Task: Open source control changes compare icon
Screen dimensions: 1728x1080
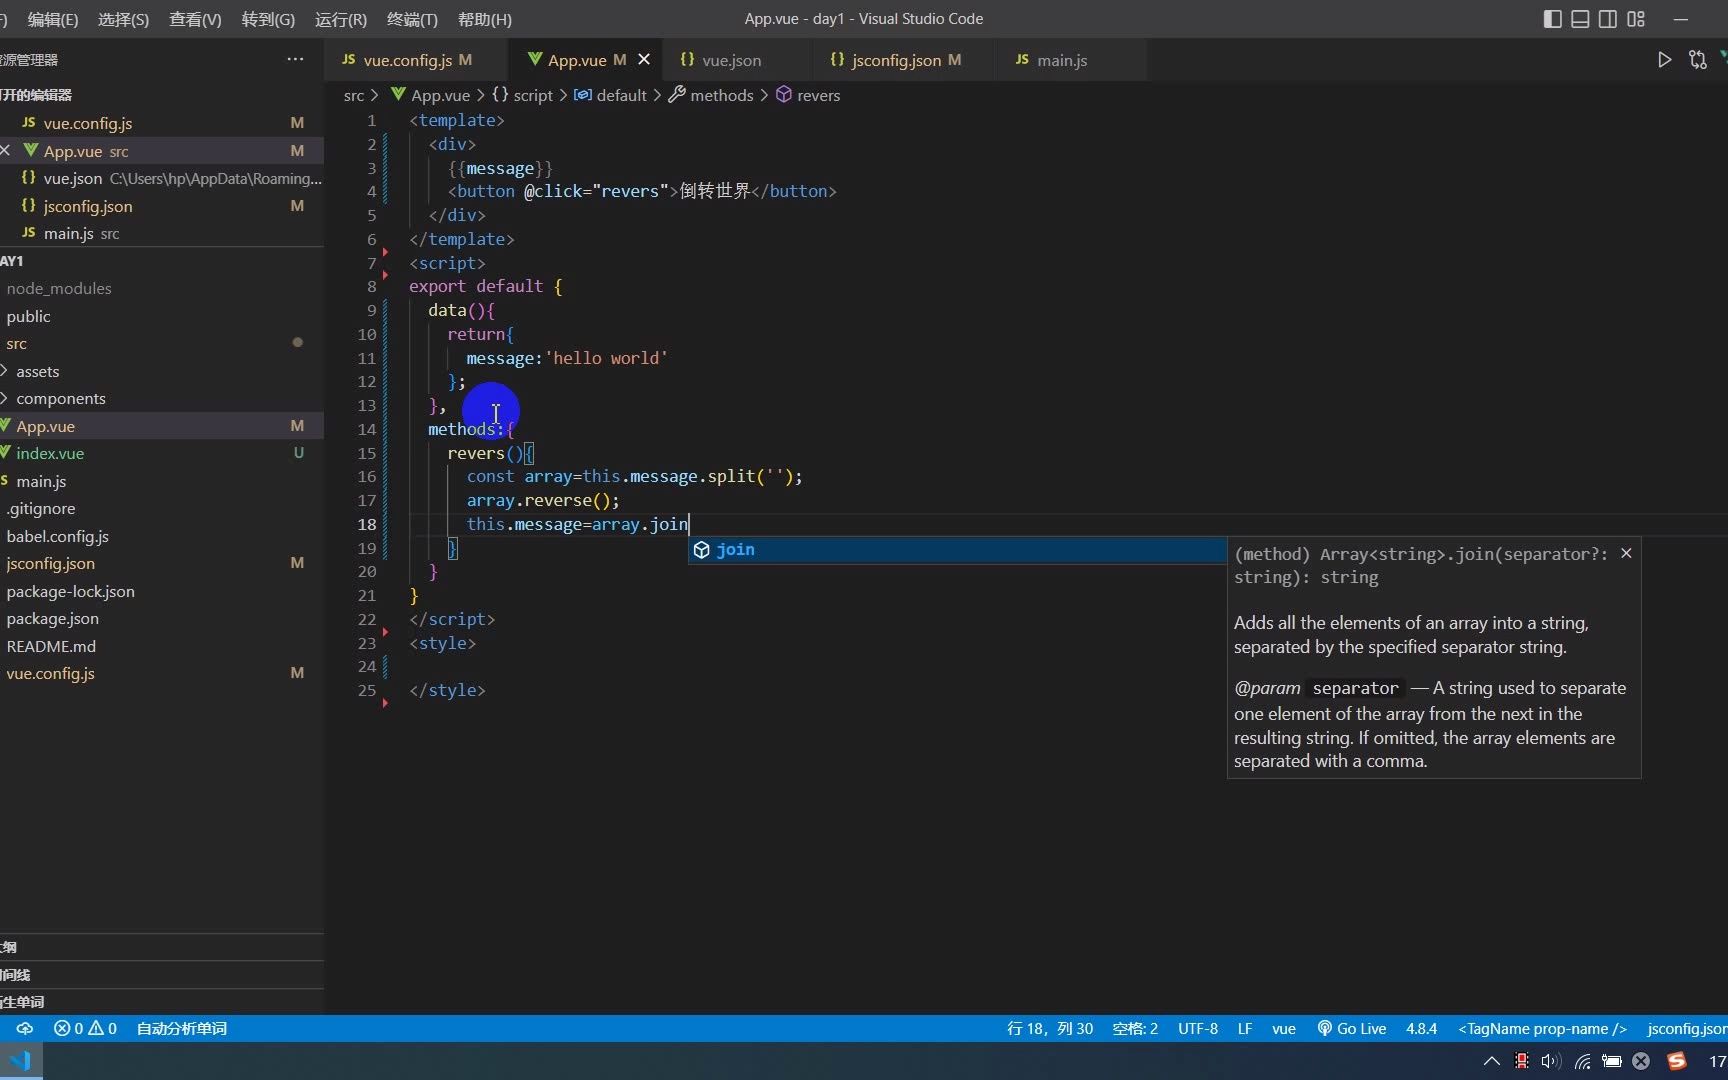Action: point(1698,60)
